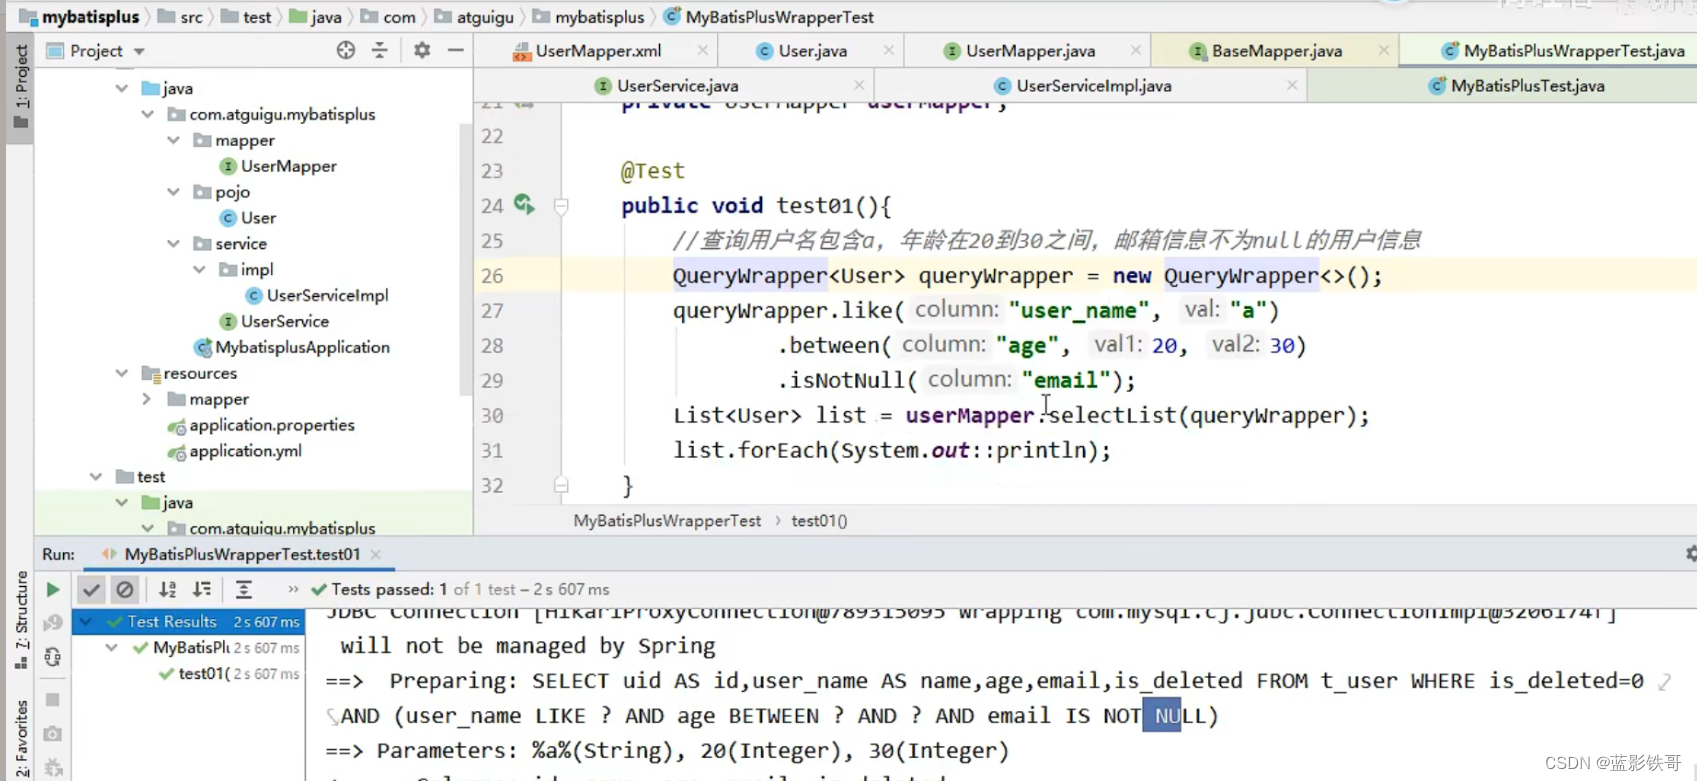Collapse the pojo package
The width and height of the screenshot is (1697, 781).
(x=174, y=192)
